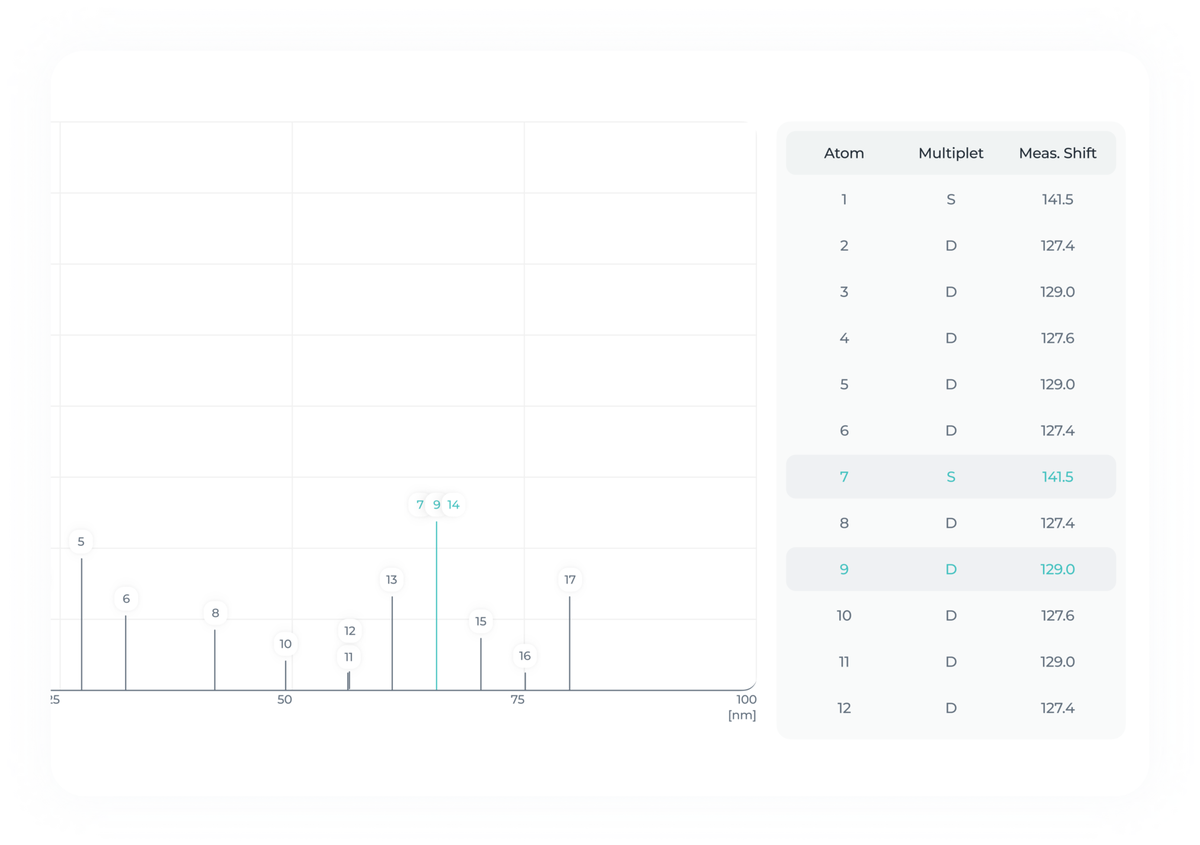This screenshot has height=845, width=1200.
Task: Click shift 129.0 in atom 9 row
Action: [x=1058, y=569]
